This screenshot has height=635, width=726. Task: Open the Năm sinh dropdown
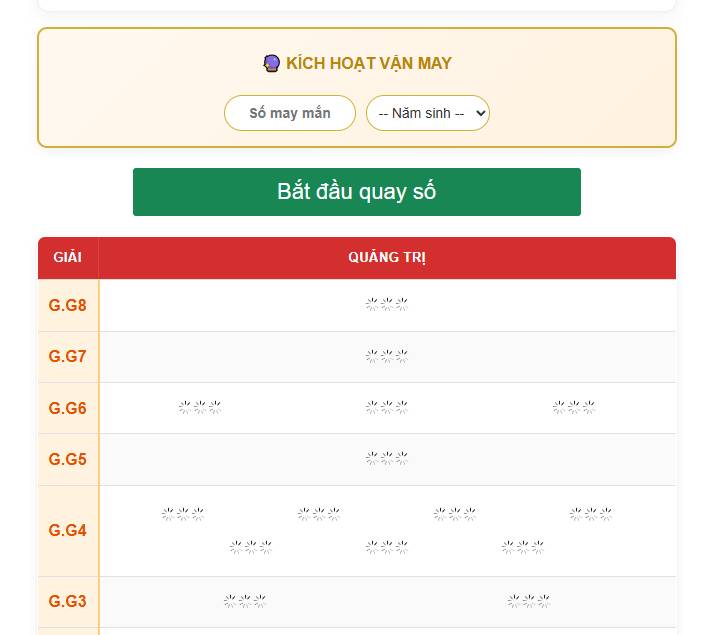tap(427, 113)
